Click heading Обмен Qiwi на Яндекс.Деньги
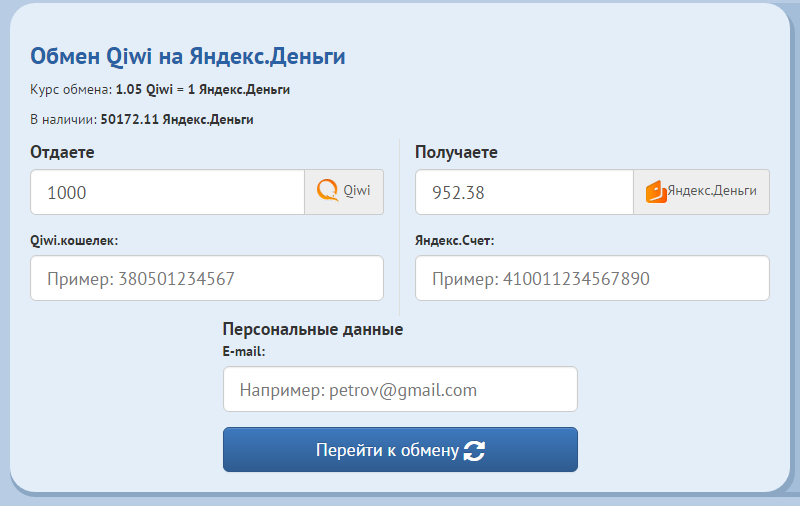The width and height of the screenshot is (800, 506). pyautogui.click(x=188, y=56)
